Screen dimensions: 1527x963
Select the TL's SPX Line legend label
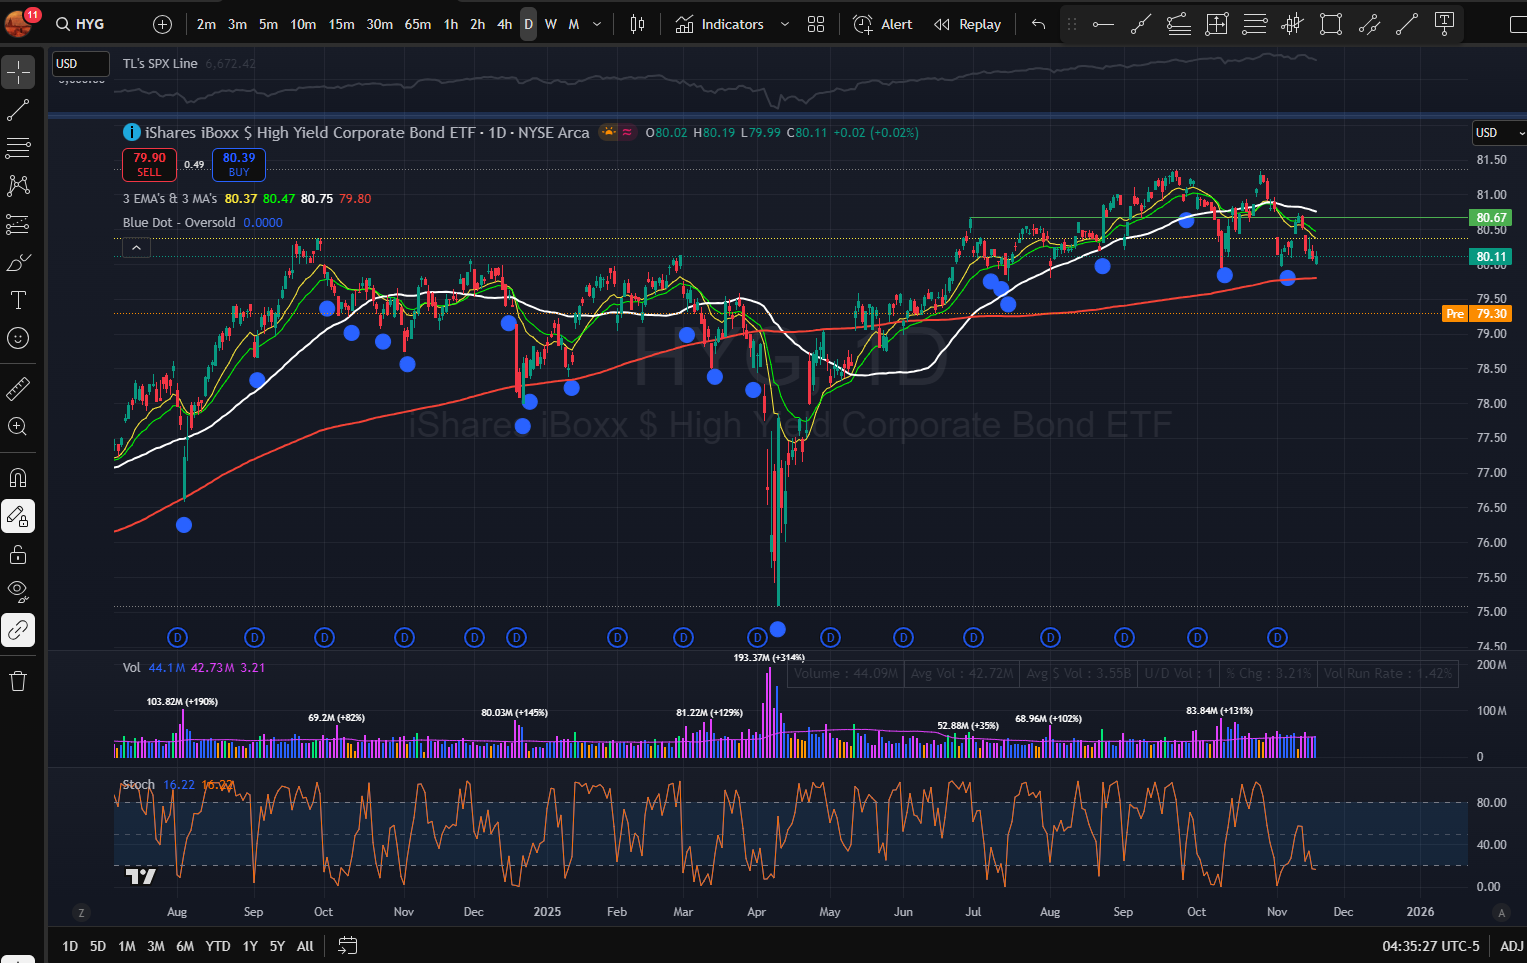[x=160, y=63]
